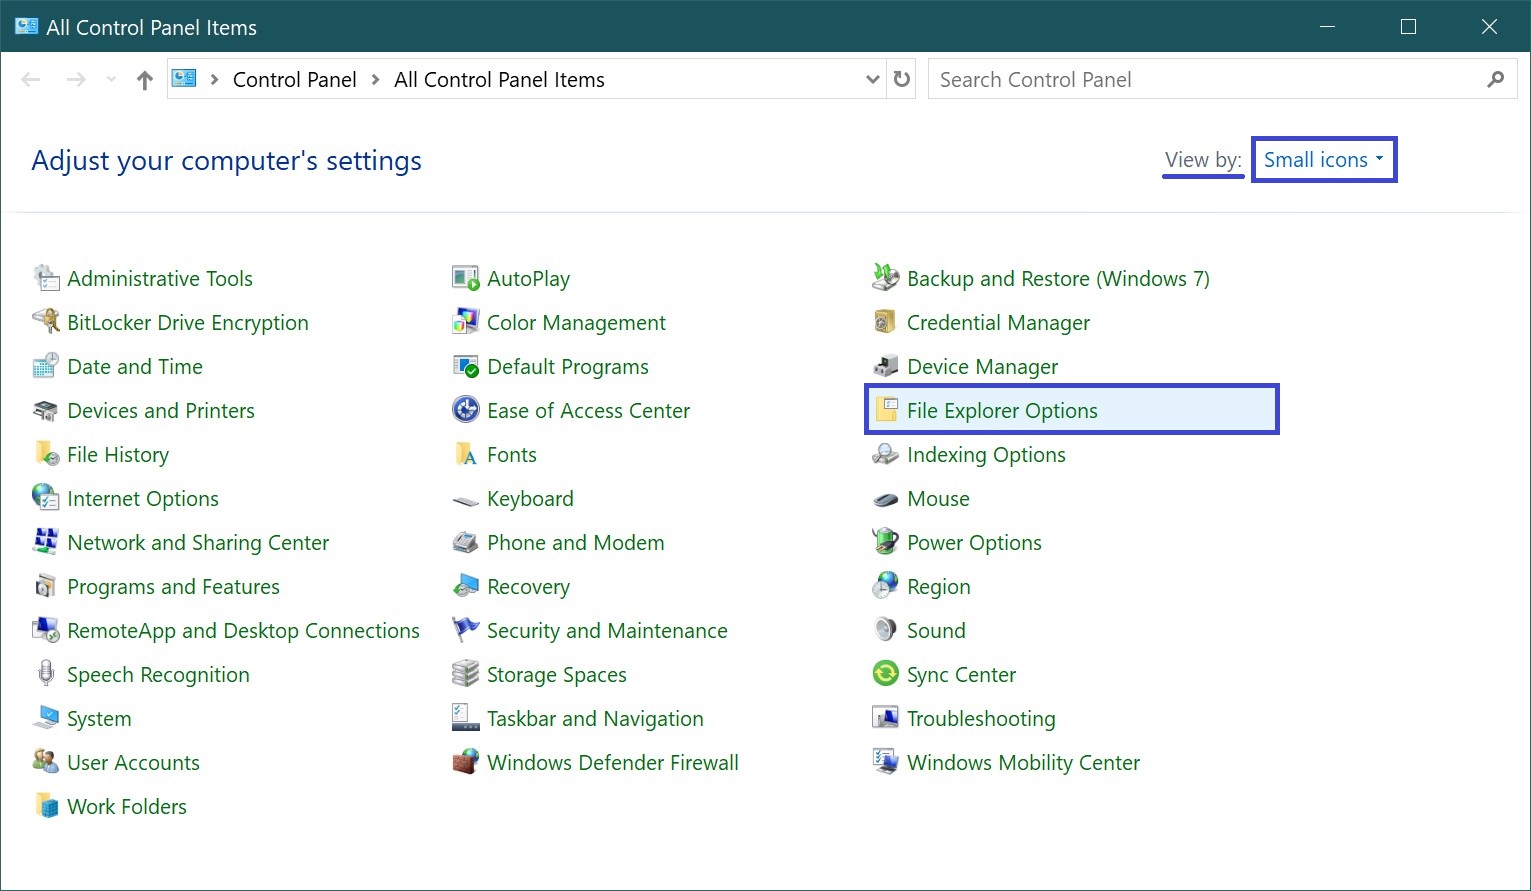
Task: Click the Taskbar and Navigation icon
Action: coord(466,718)
